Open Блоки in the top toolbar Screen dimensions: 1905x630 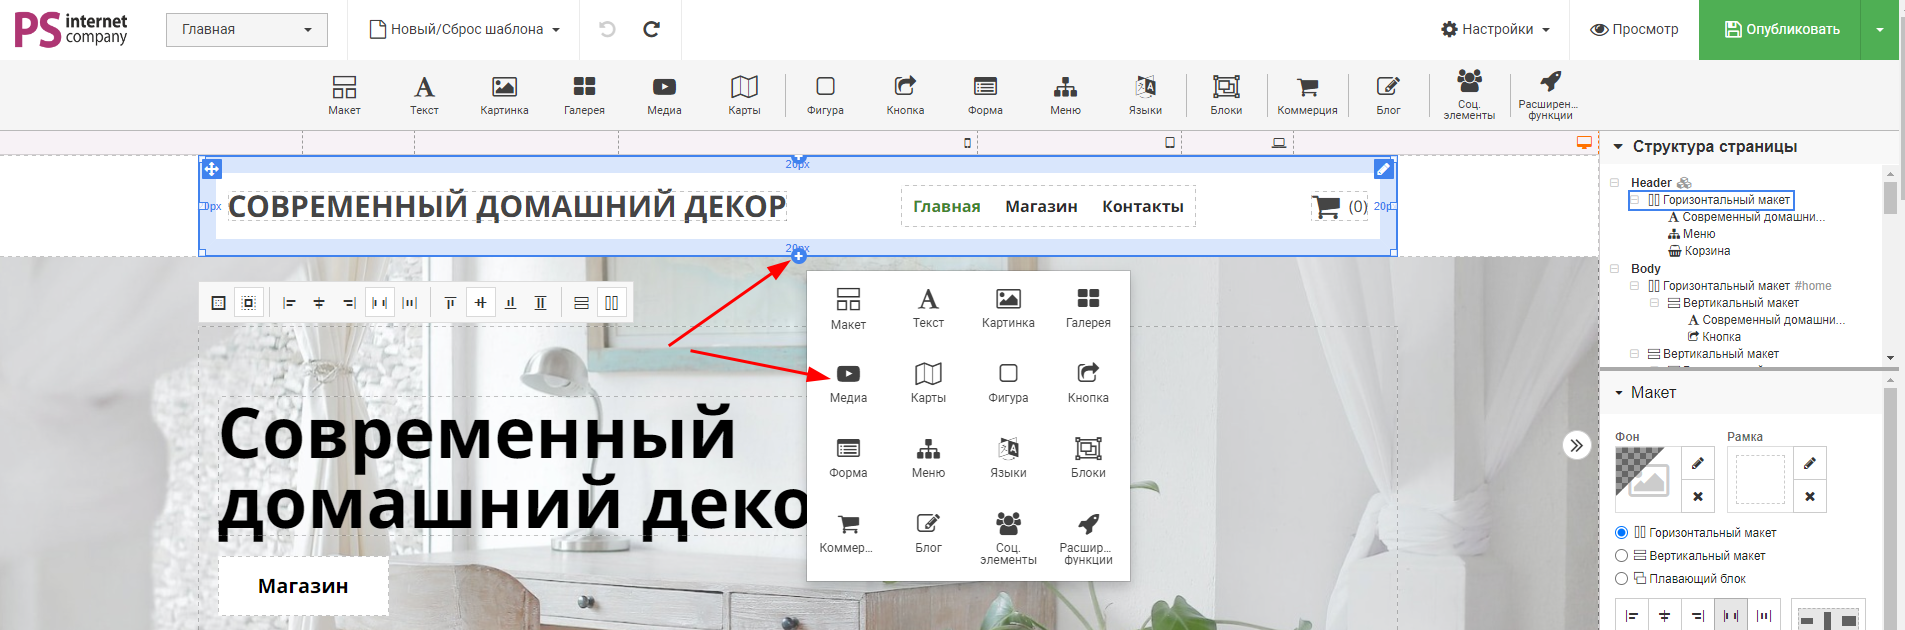point(1226,96)
